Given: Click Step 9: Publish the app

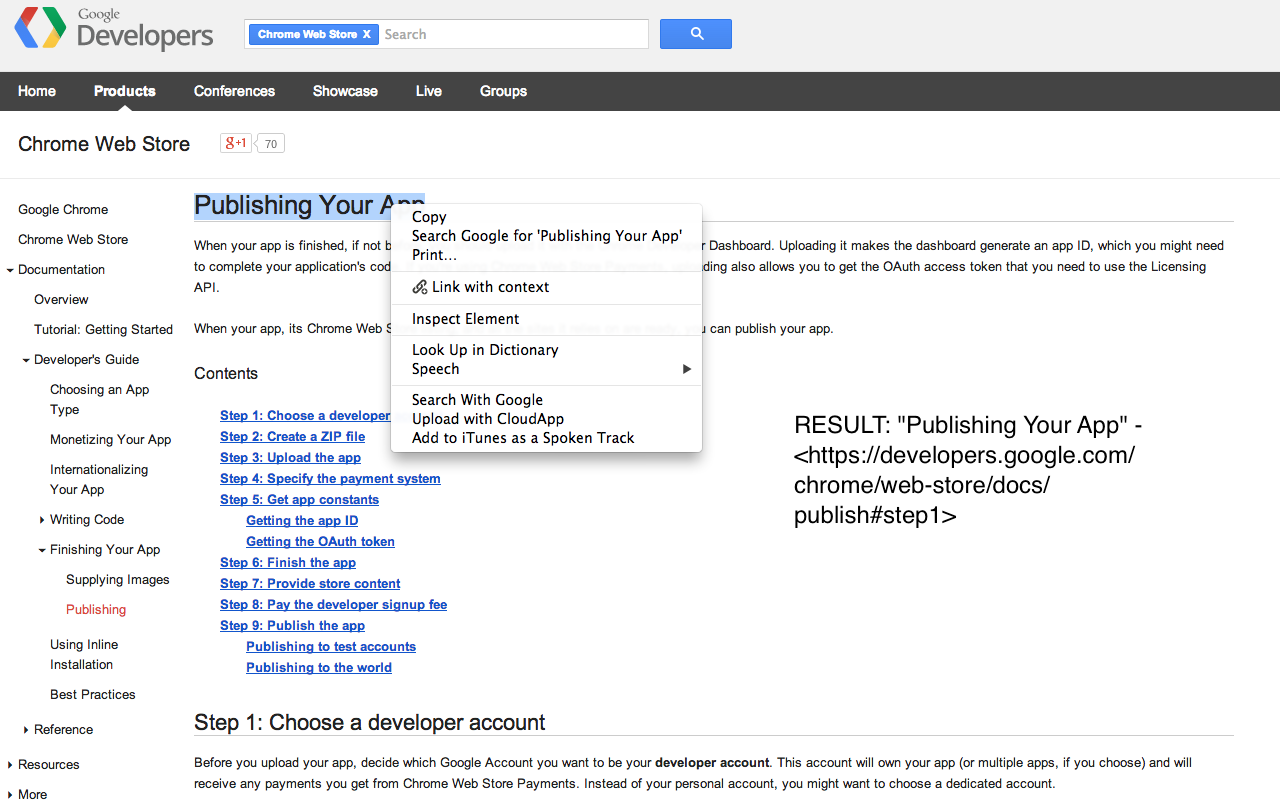Looking at the screenshot, I should (292, 626).
